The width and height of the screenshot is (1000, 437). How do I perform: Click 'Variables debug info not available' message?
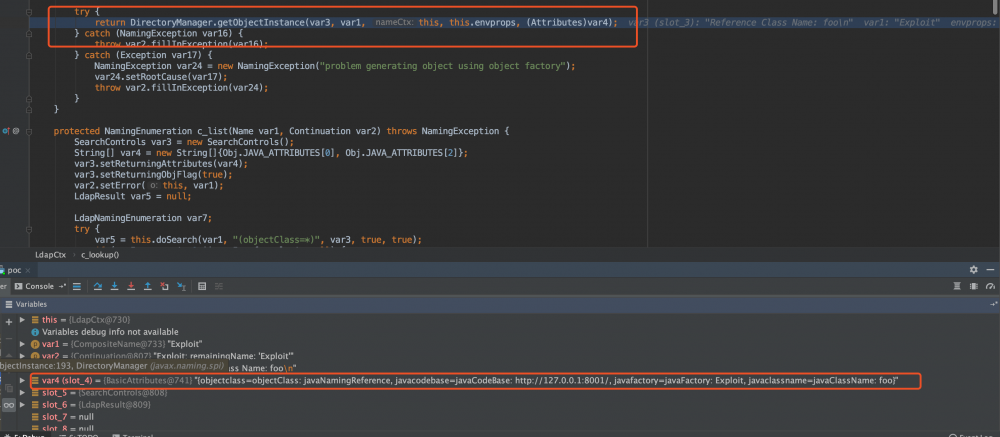pyautogui.click(x=110, y=332)
